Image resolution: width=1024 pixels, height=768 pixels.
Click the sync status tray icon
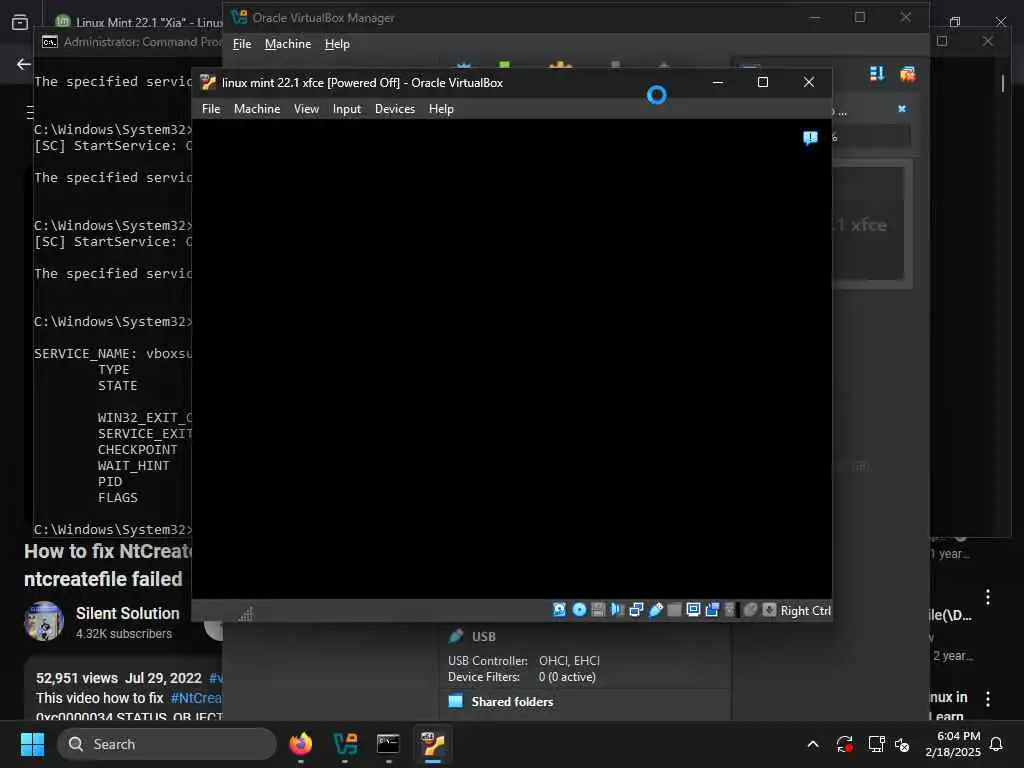pyautogui.click(x=844, y=744)
